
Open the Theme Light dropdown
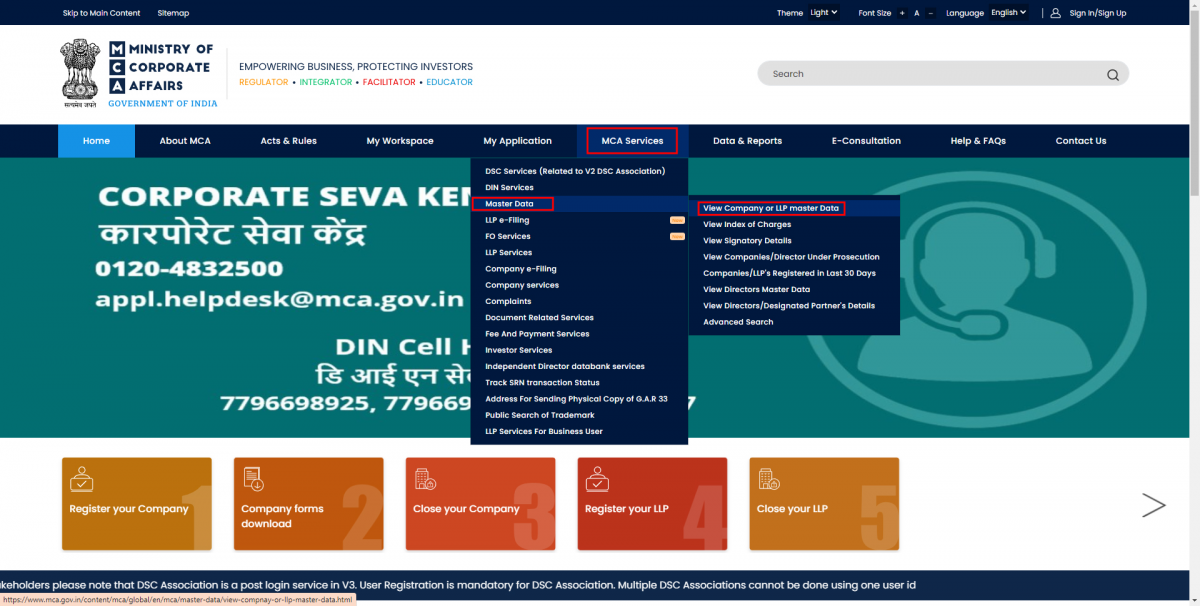click(824, 12)
